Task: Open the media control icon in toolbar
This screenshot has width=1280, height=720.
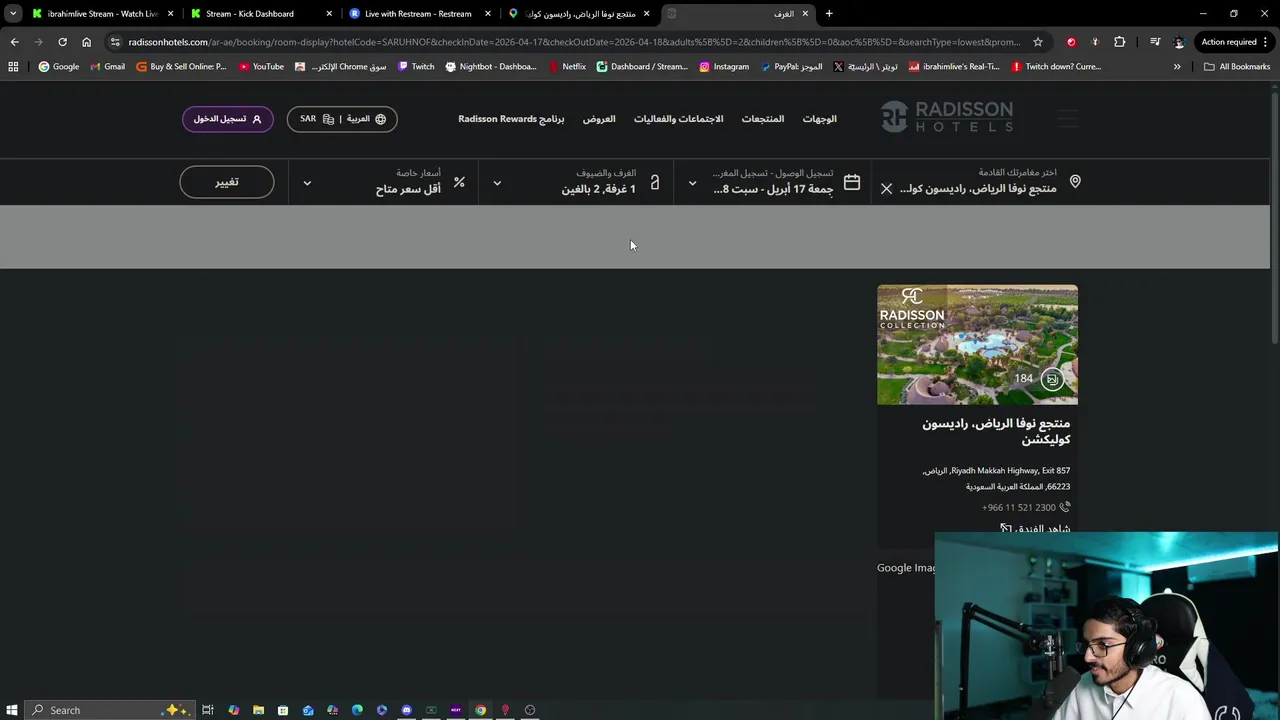Action: [1155, 42]
